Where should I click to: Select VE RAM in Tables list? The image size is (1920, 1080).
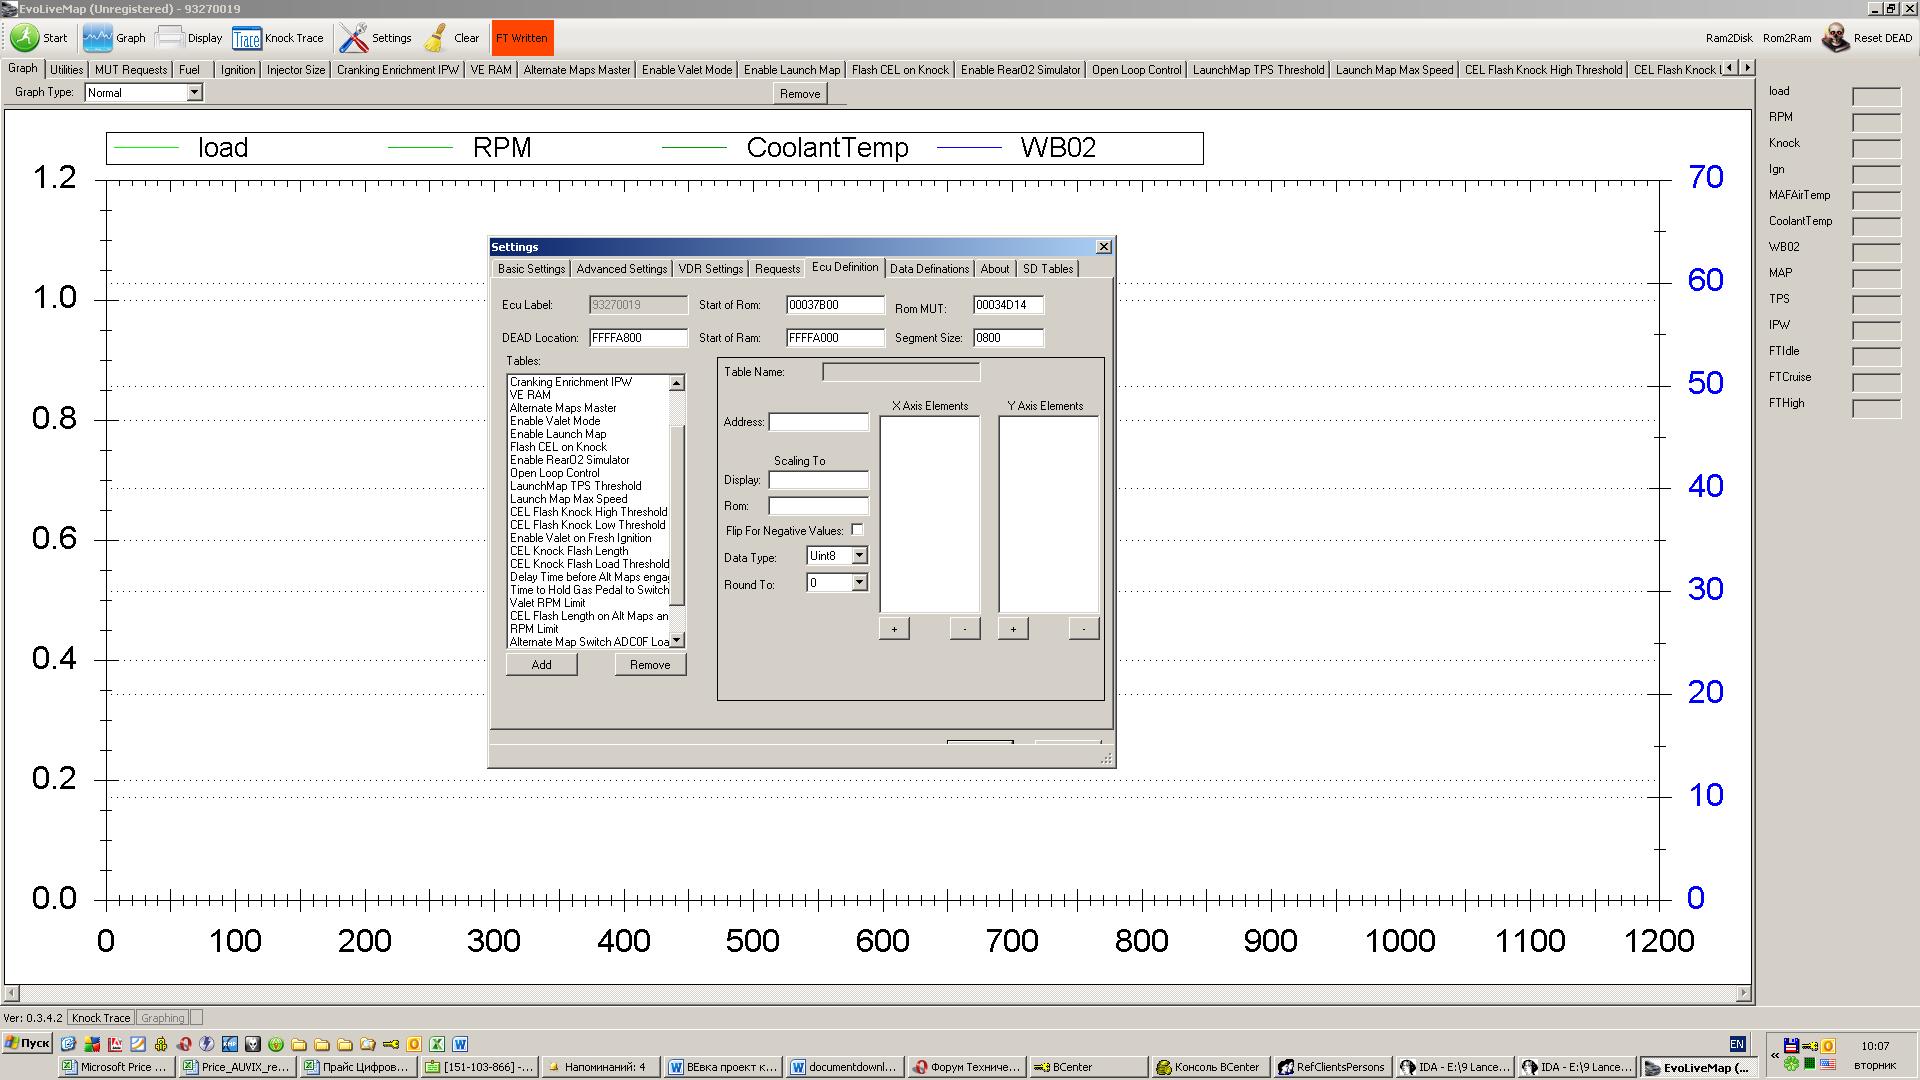click(x=530, y=395)
